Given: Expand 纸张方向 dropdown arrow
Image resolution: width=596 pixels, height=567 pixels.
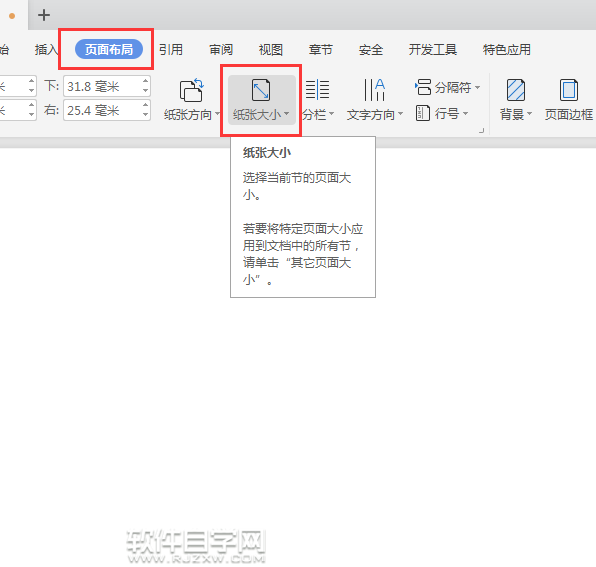Looking at the screenshot, I should click(217, 114).
